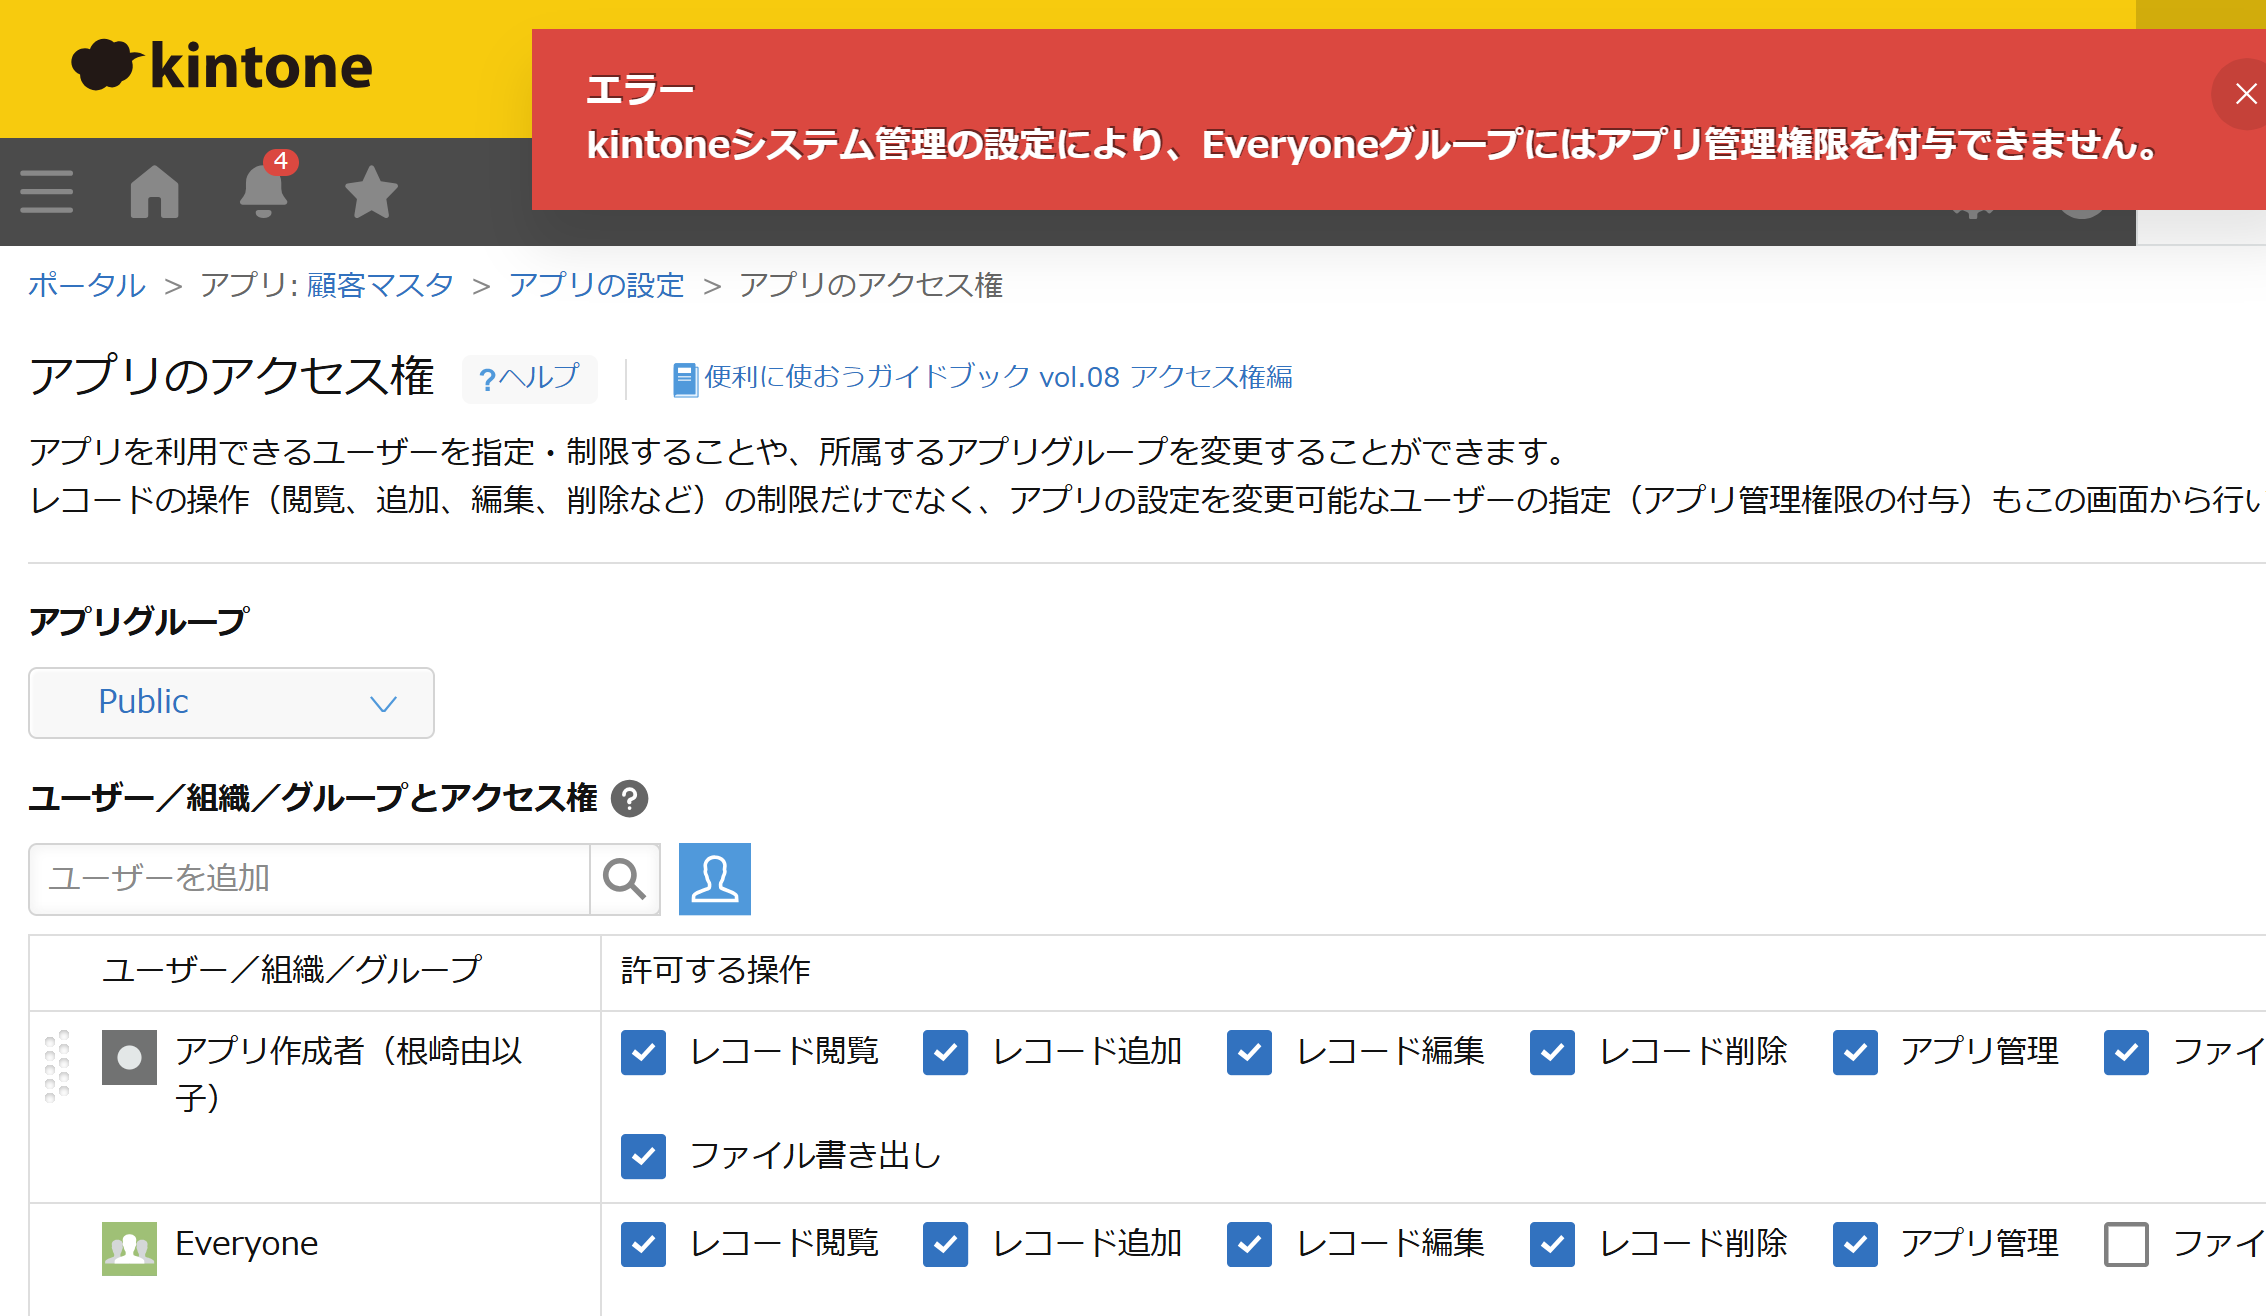Close the error notification
Image resolution: width=2266 pixels, height=1316 pixels.
coord(2245,94)
